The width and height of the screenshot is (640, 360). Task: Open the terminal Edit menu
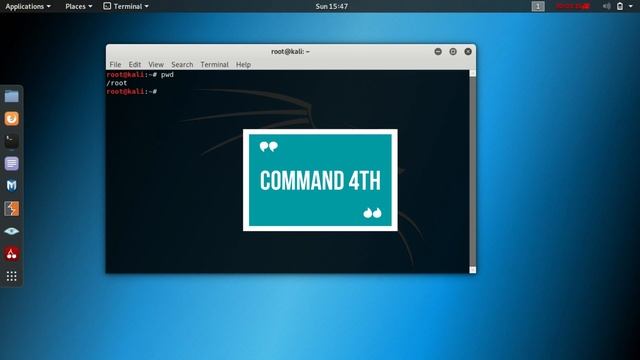[x=135, y=64]
